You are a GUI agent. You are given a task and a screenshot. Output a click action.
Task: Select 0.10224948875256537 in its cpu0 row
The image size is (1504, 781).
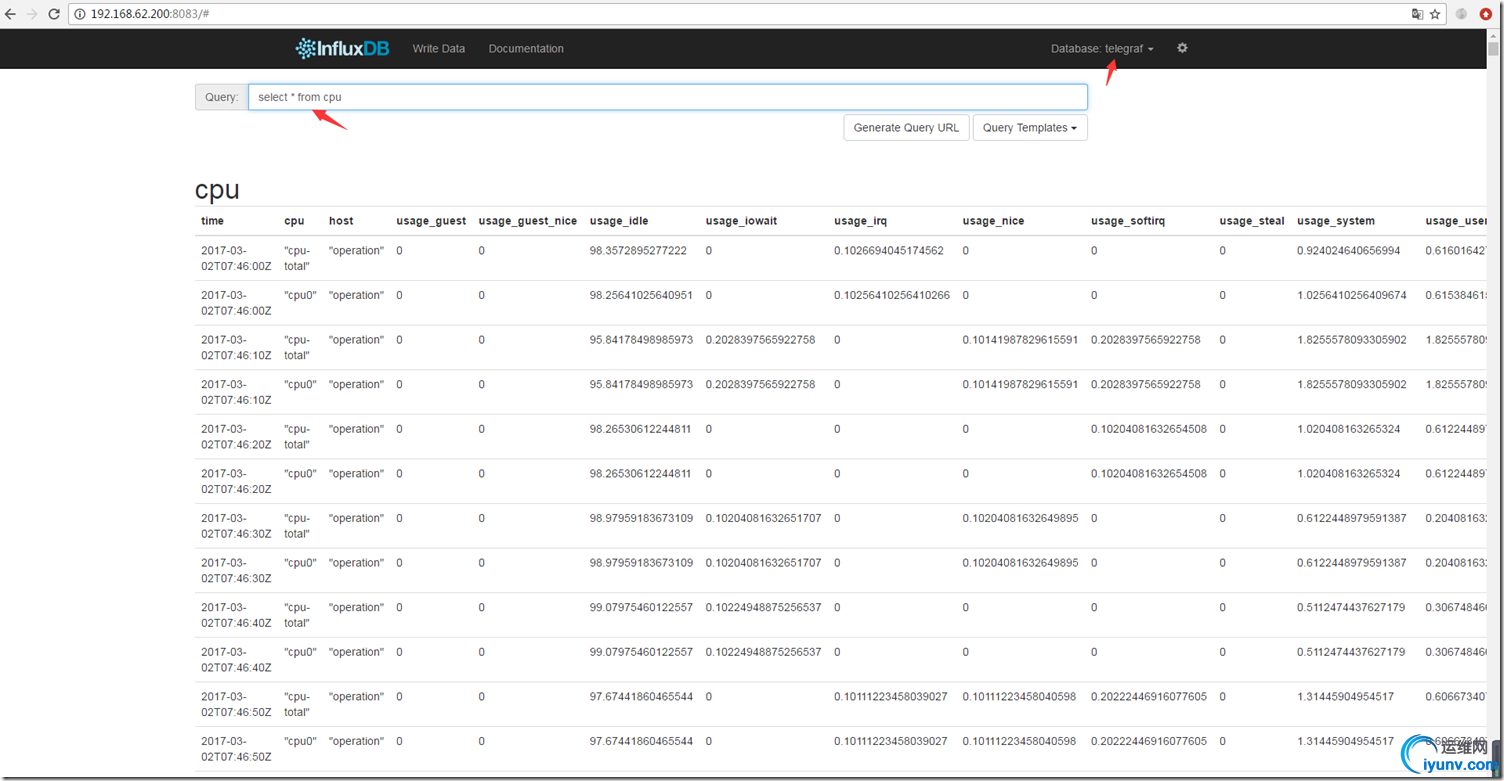763,652
